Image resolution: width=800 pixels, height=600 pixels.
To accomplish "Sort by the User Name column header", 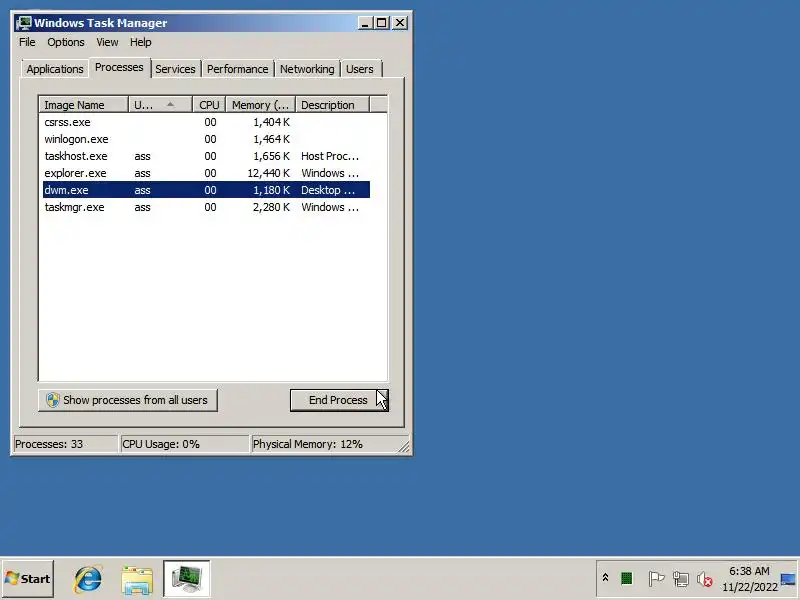I will tap(160, 105).
